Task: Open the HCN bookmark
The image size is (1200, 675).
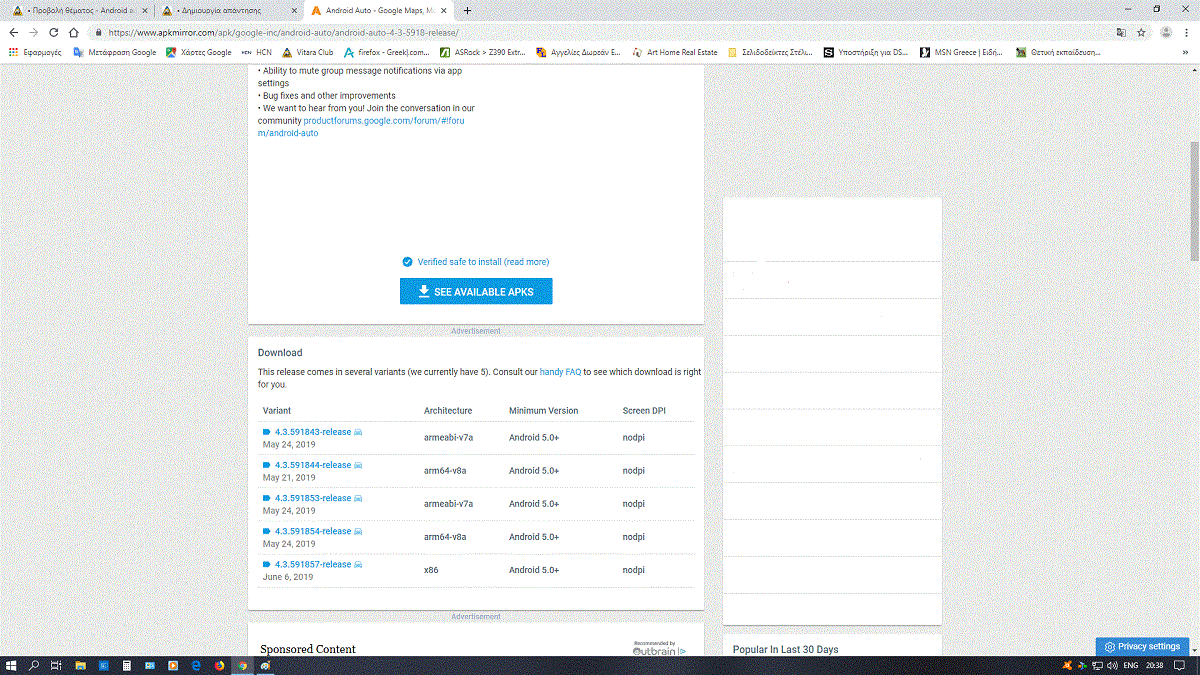Action: (257, 52)
